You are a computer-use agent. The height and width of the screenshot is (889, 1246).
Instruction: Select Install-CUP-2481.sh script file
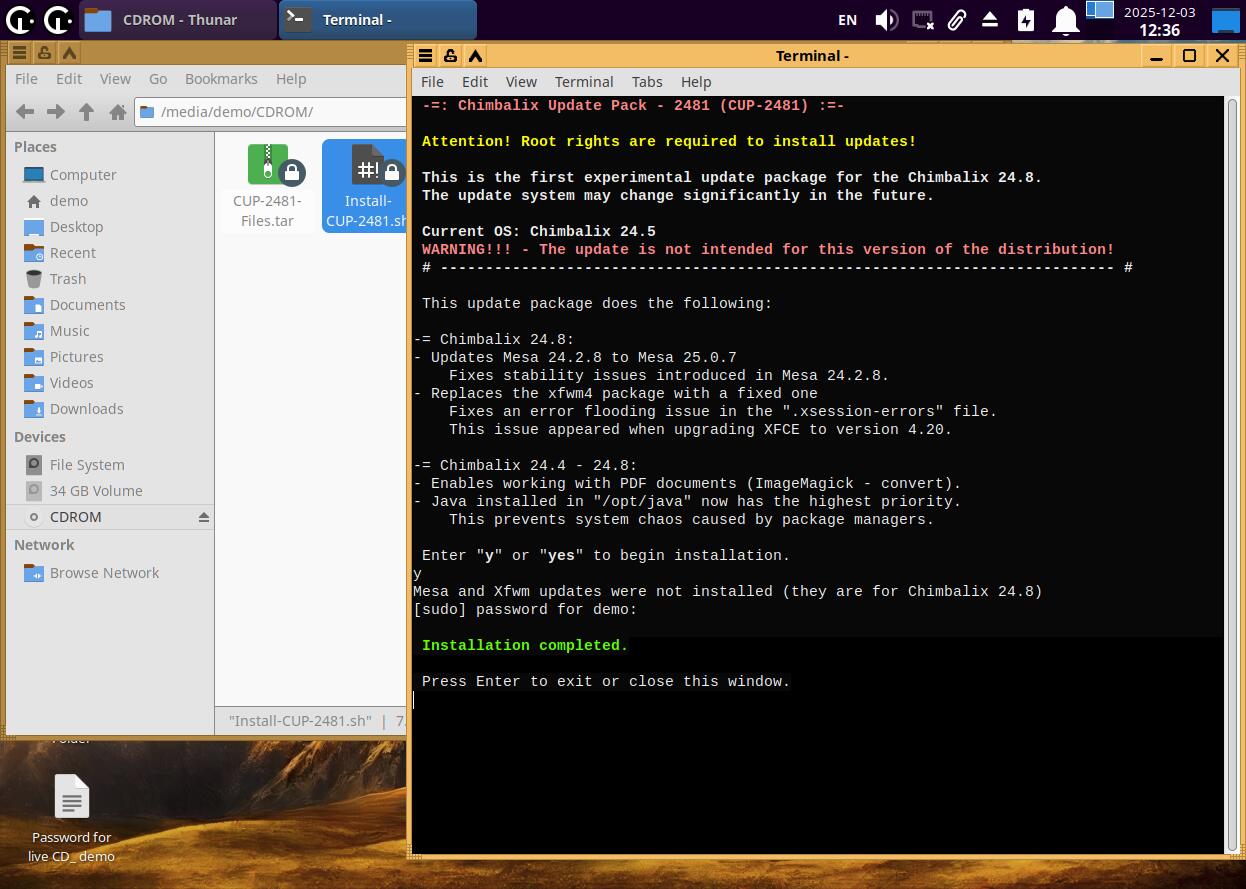coord(366,186)
